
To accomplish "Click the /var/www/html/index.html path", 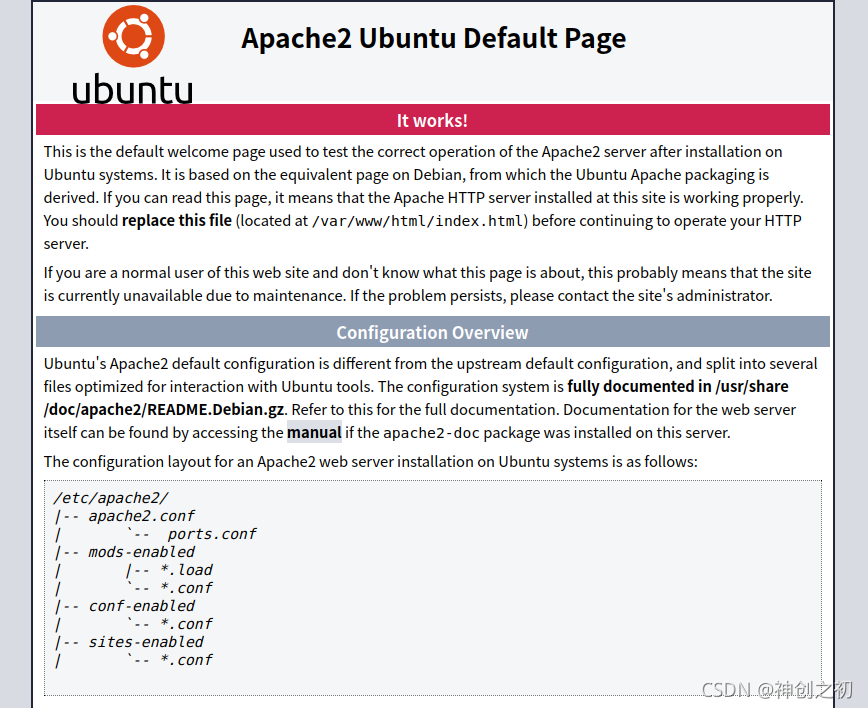I will [x=417, y=221].
